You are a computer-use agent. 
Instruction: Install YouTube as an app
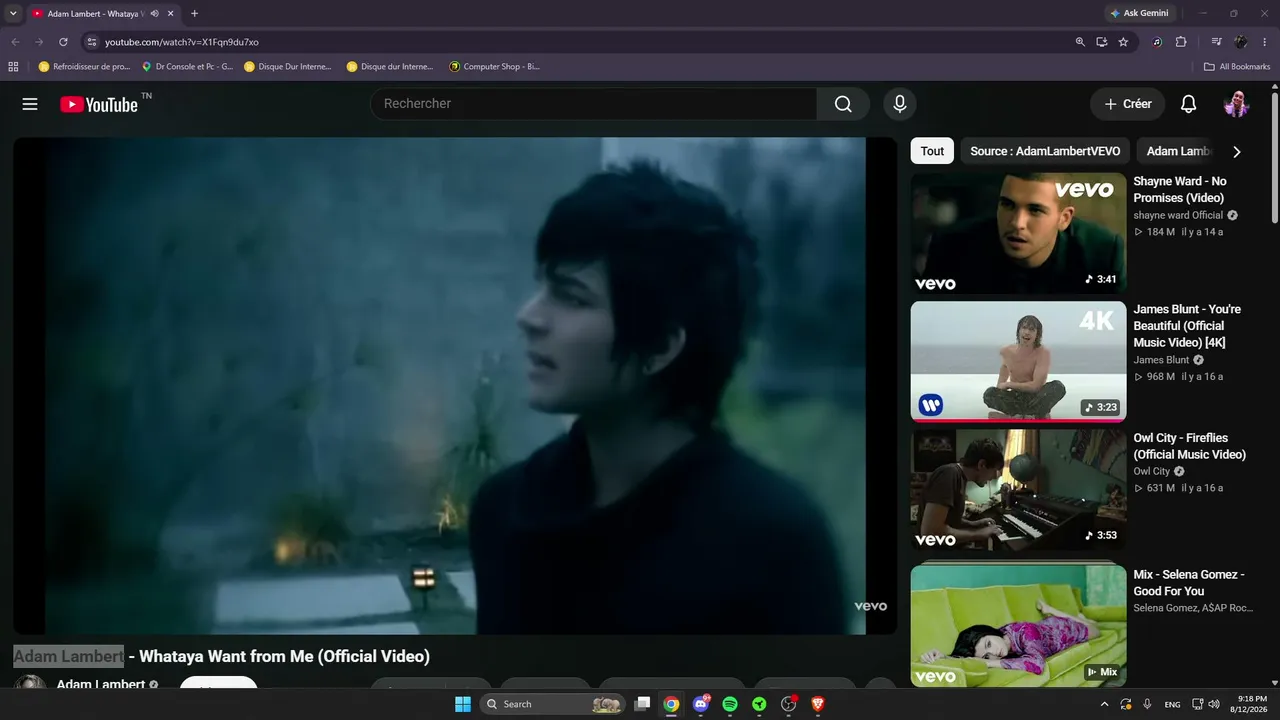[1101, 42]
